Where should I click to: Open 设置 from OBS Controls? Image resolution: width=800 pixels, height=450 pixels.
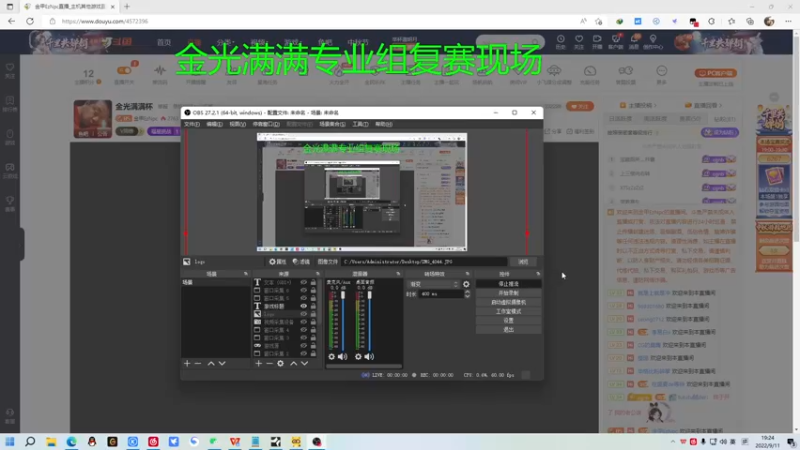click(x=508, y=320)
